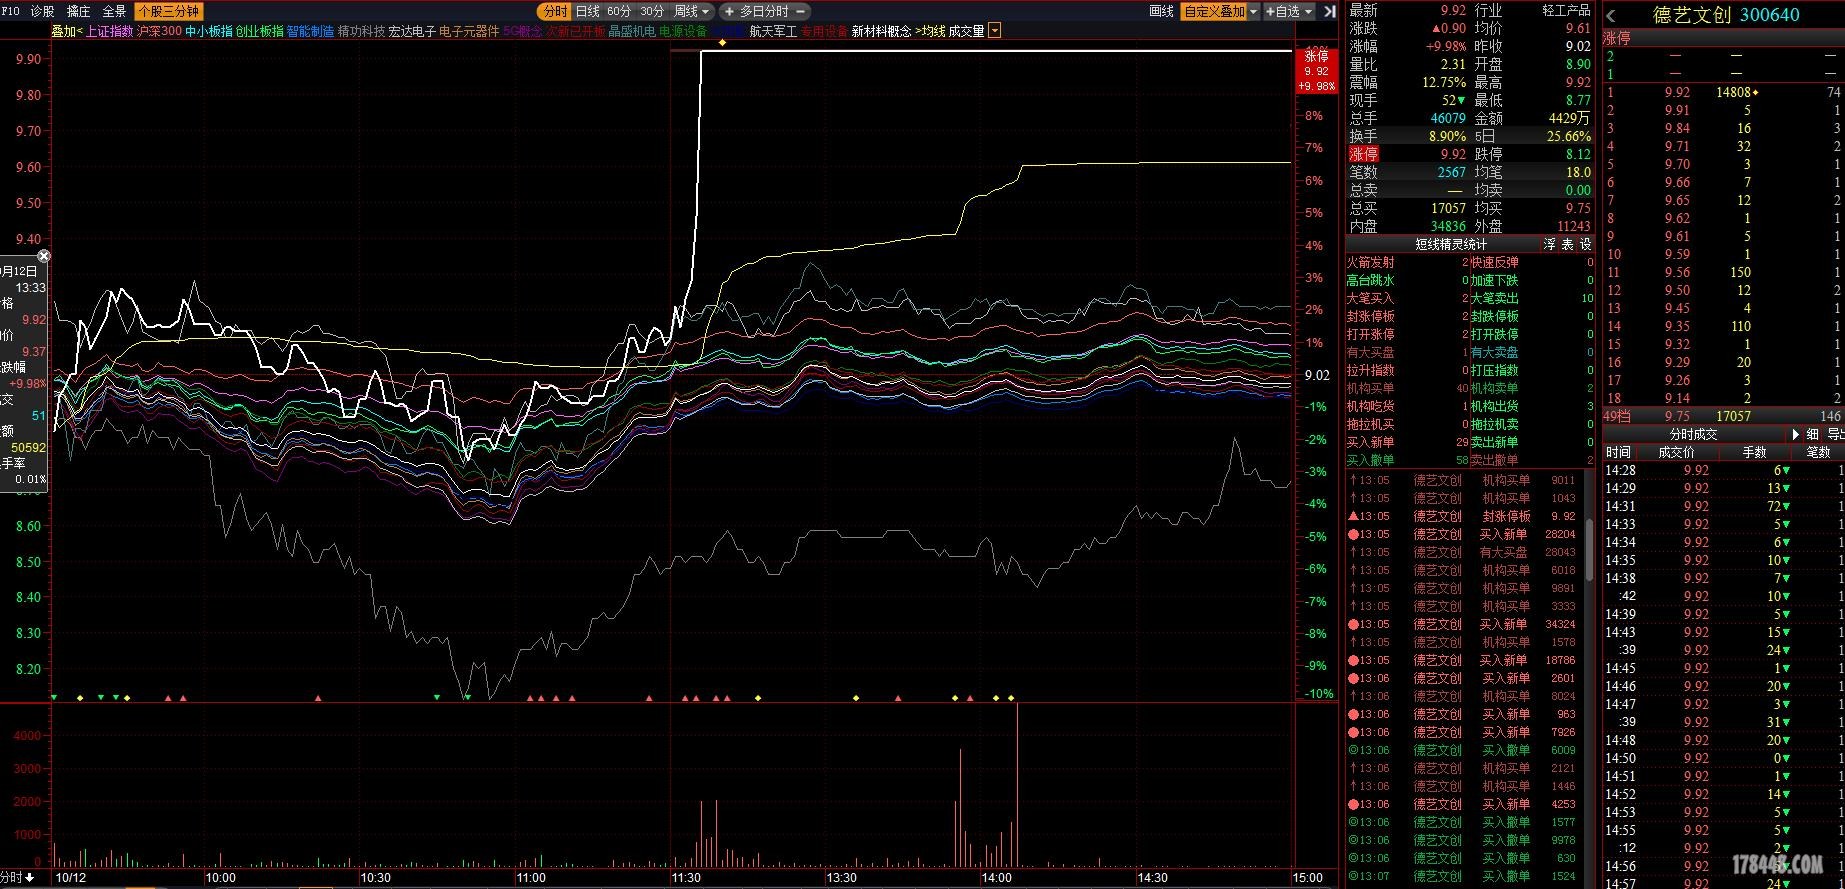This screenshot has height=889, width=1845.
Task: Toggle the 创业板指 overlay
Action: 260,31
